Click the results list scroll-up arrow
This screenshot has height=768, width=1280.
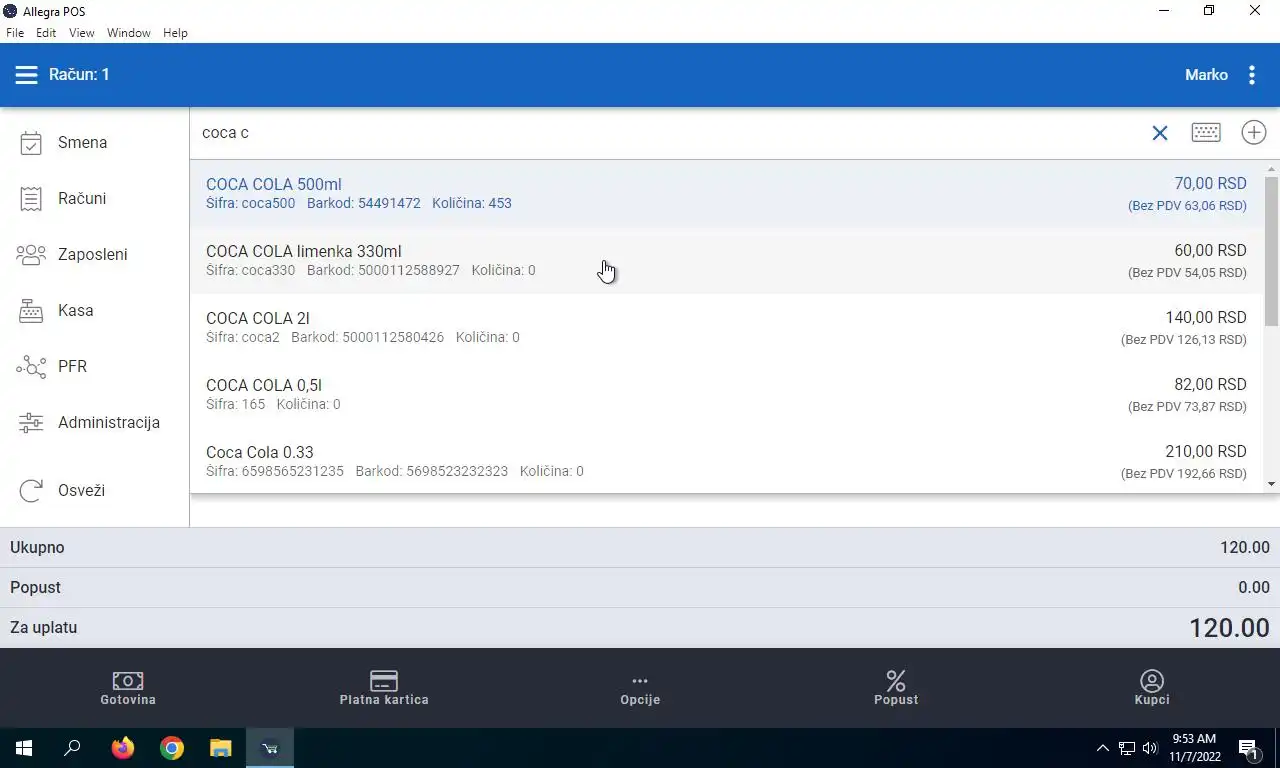(1272, 169)
